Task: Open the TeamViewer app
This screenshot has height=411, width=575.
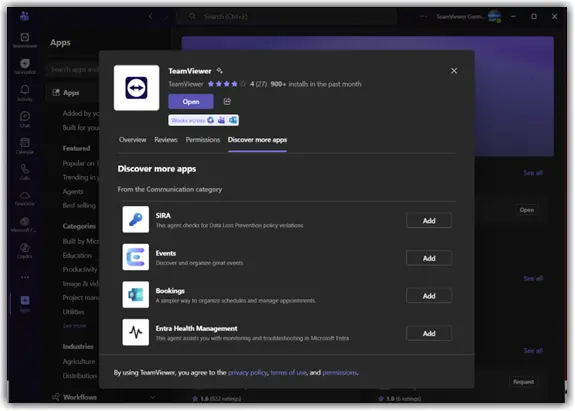Action: coord(191,102)
